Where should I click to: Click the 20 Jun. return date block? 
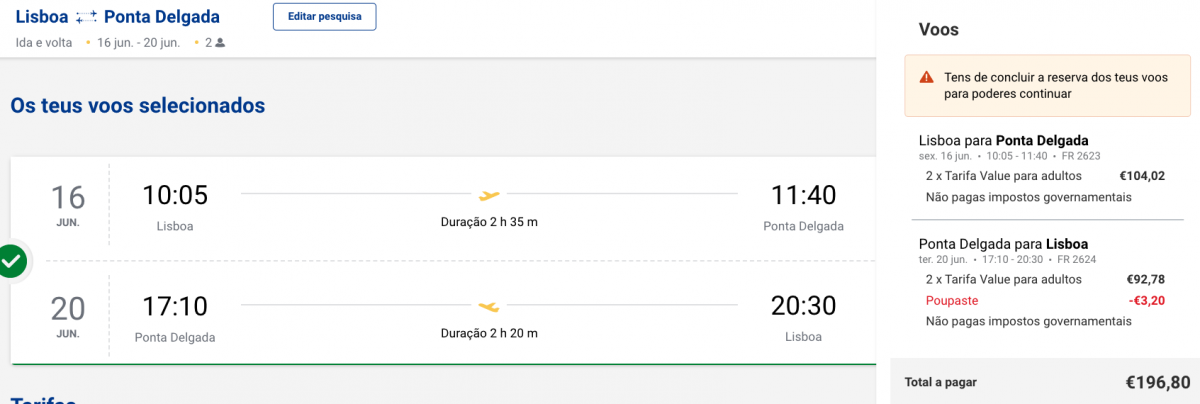coord(68,316)
